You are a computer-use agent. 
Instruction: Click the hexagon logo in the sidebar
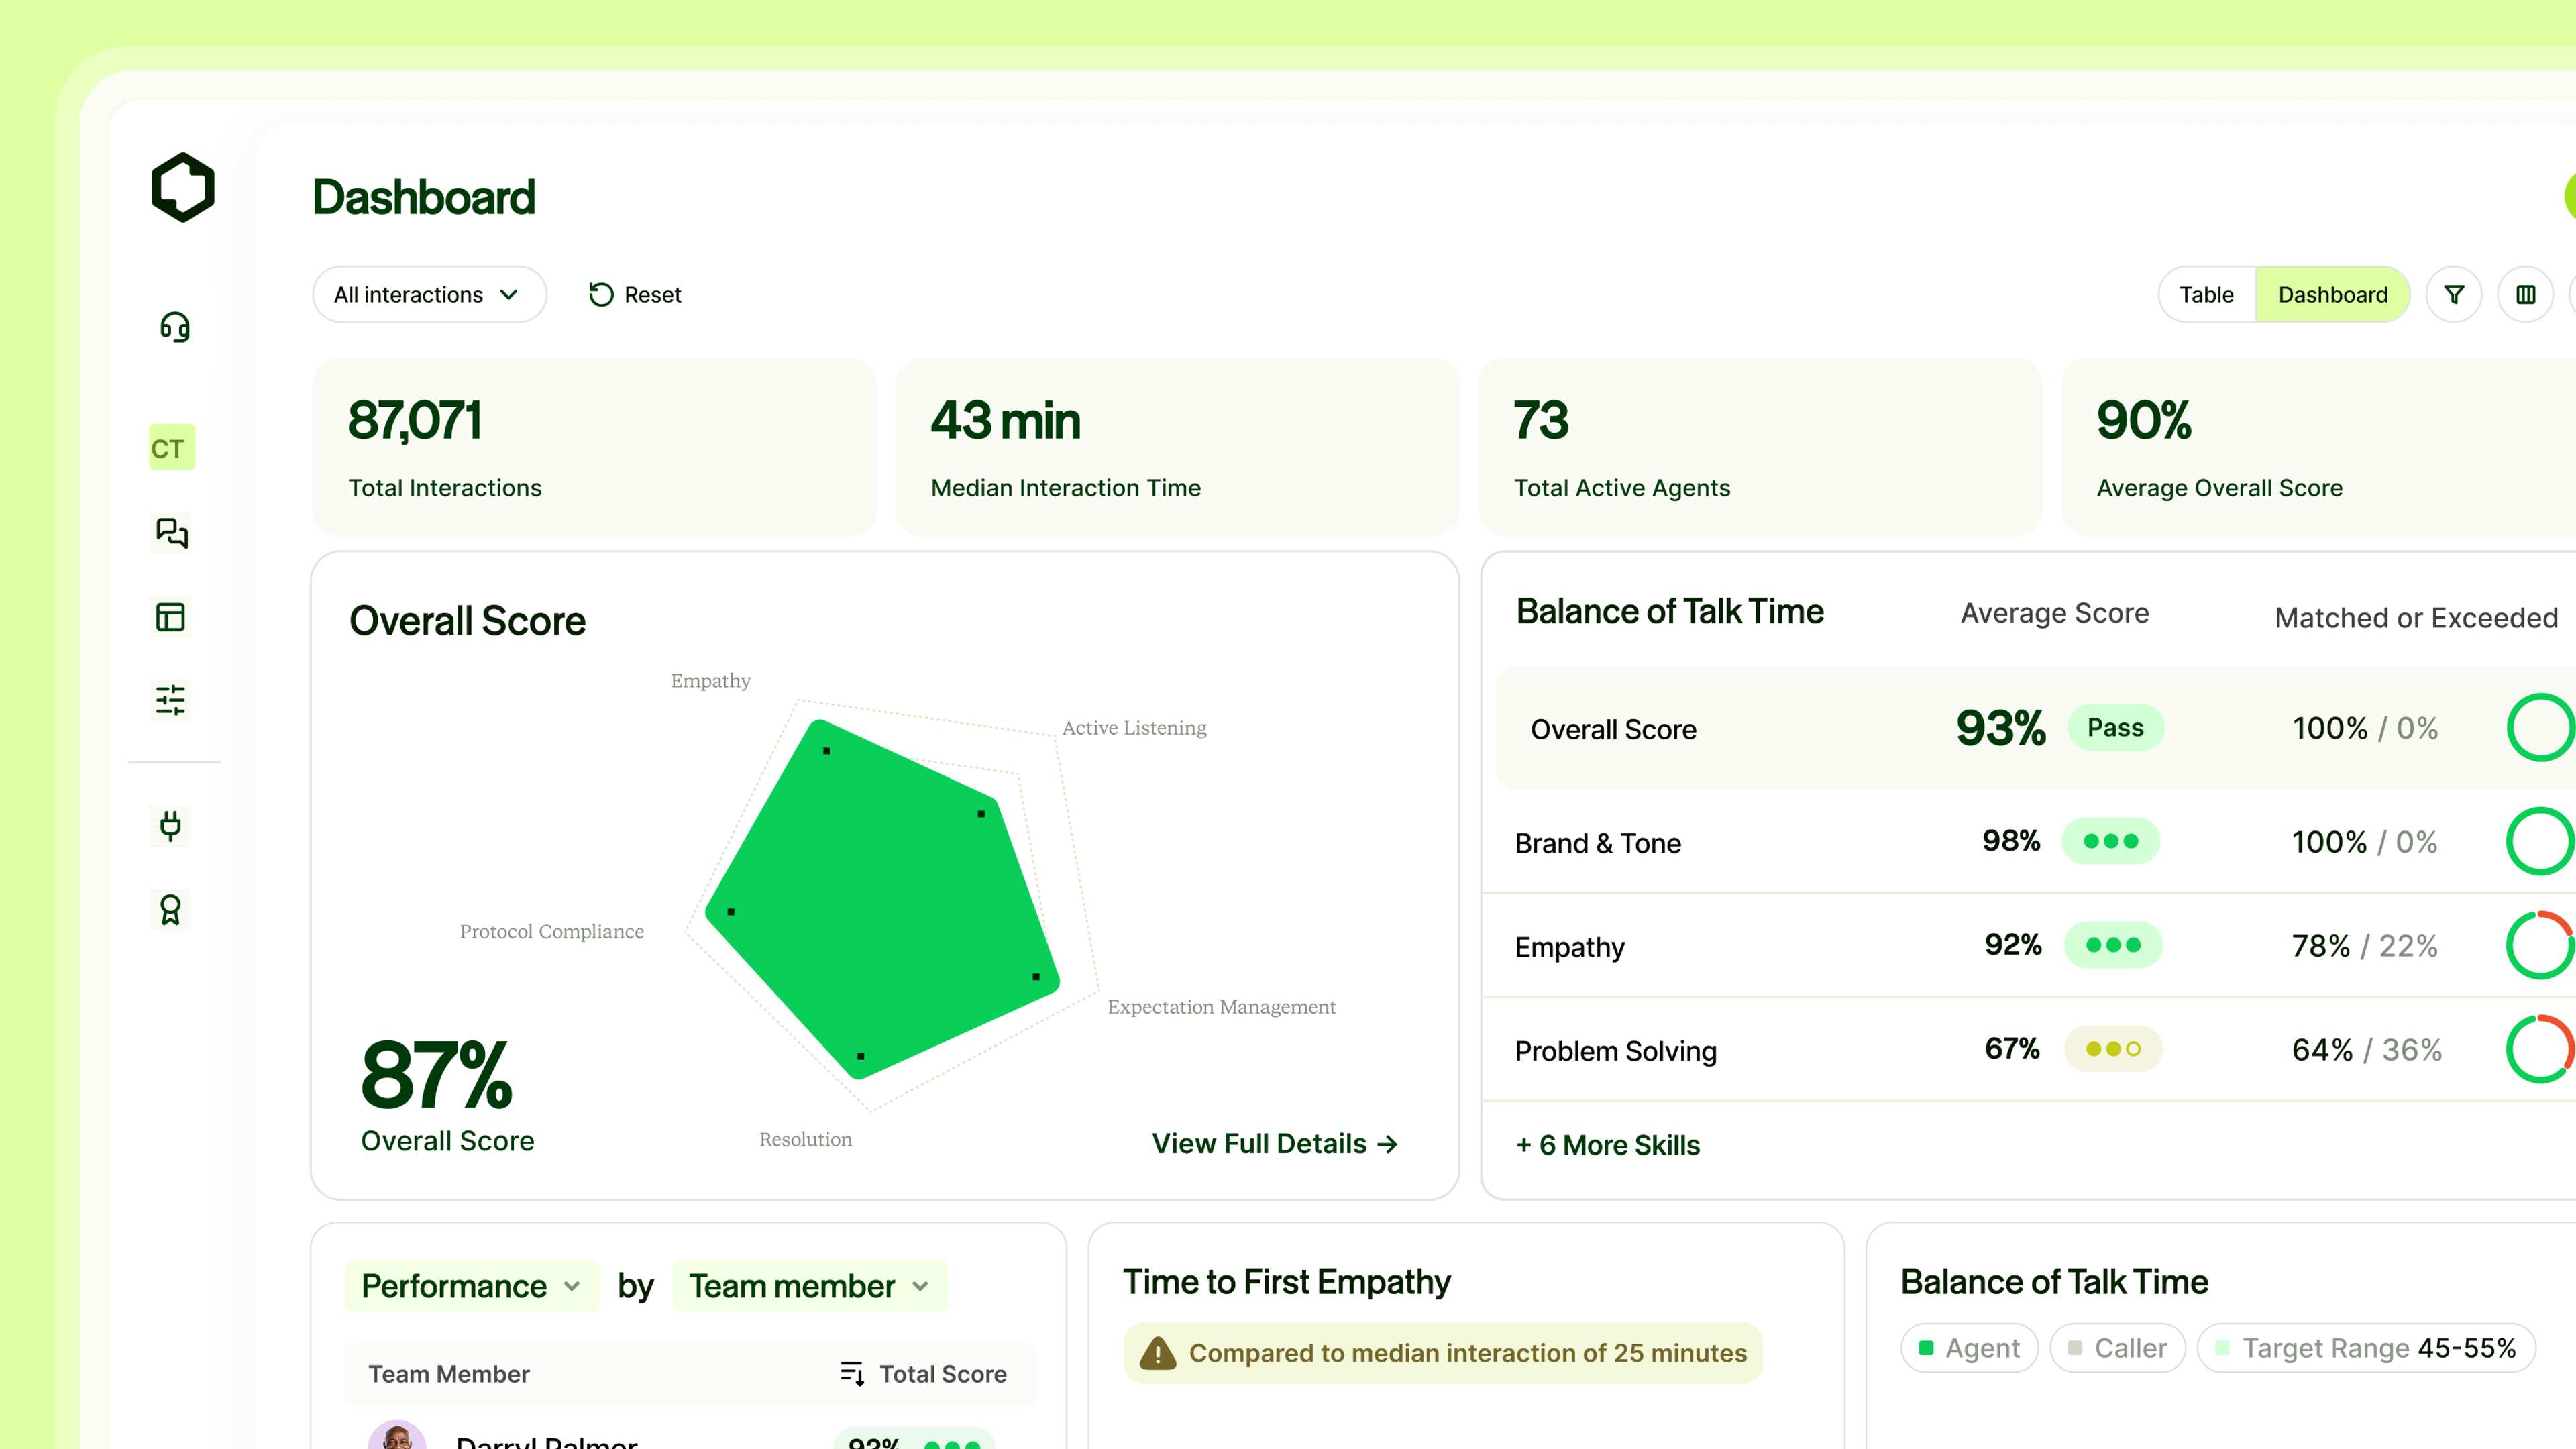[x=182, y=187]
